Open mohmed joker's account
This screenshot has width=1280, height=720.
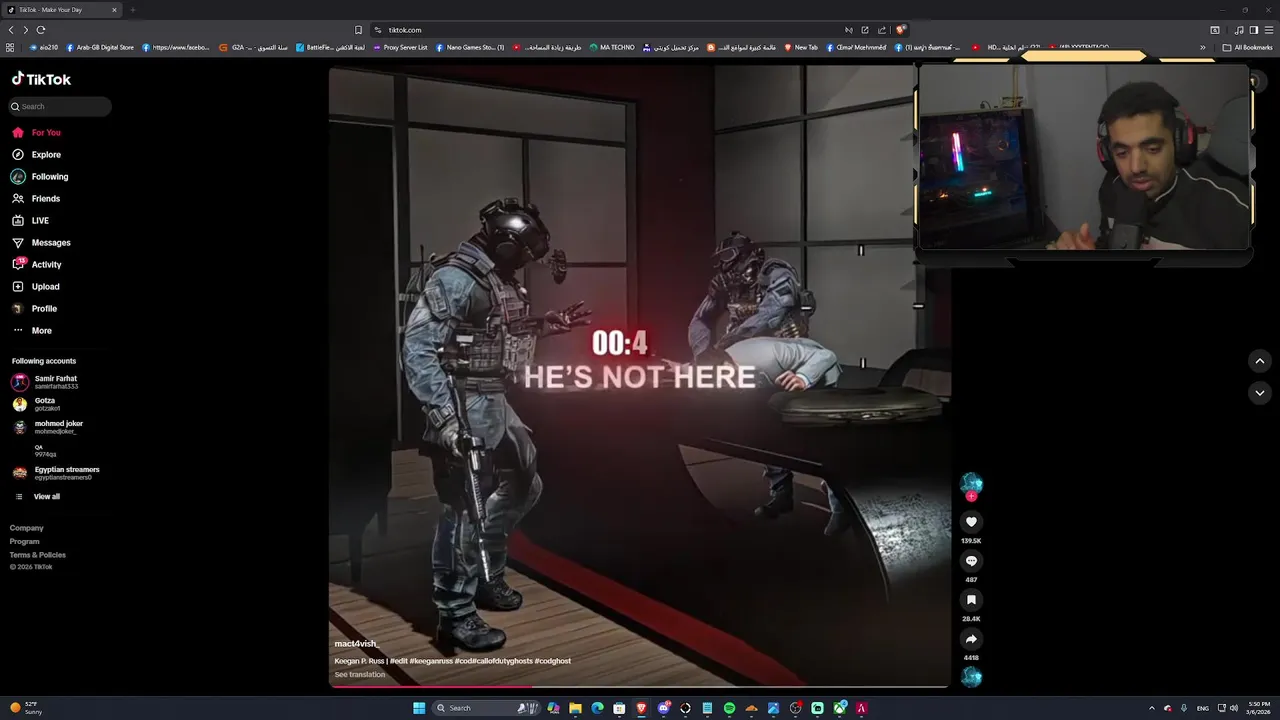[46, 427]
